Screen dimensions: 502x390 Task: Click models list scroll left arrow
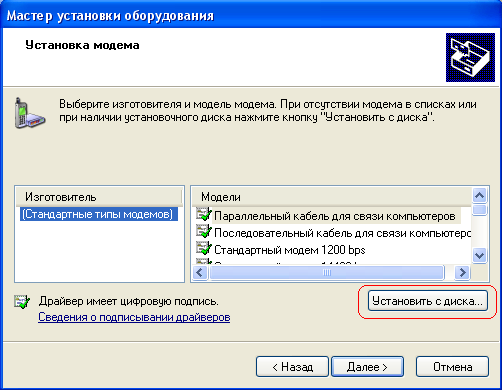pos(200,273)
